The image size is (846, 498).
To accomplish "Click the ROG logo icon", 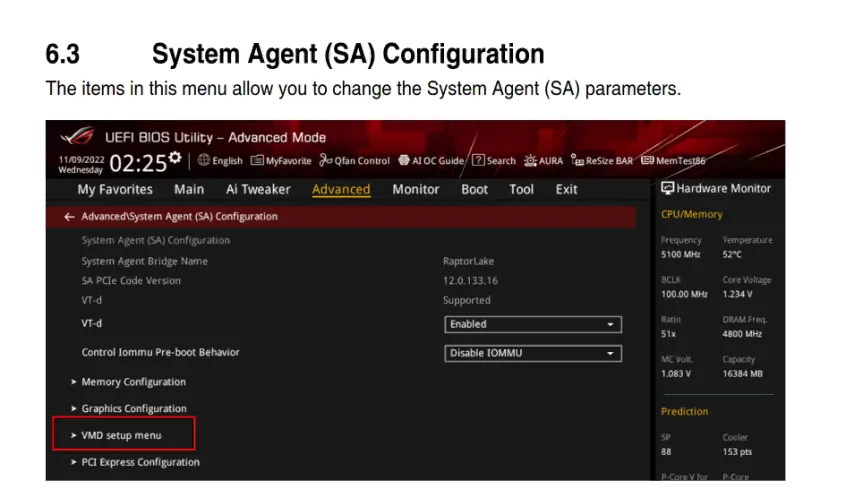I will coord(78,136).
